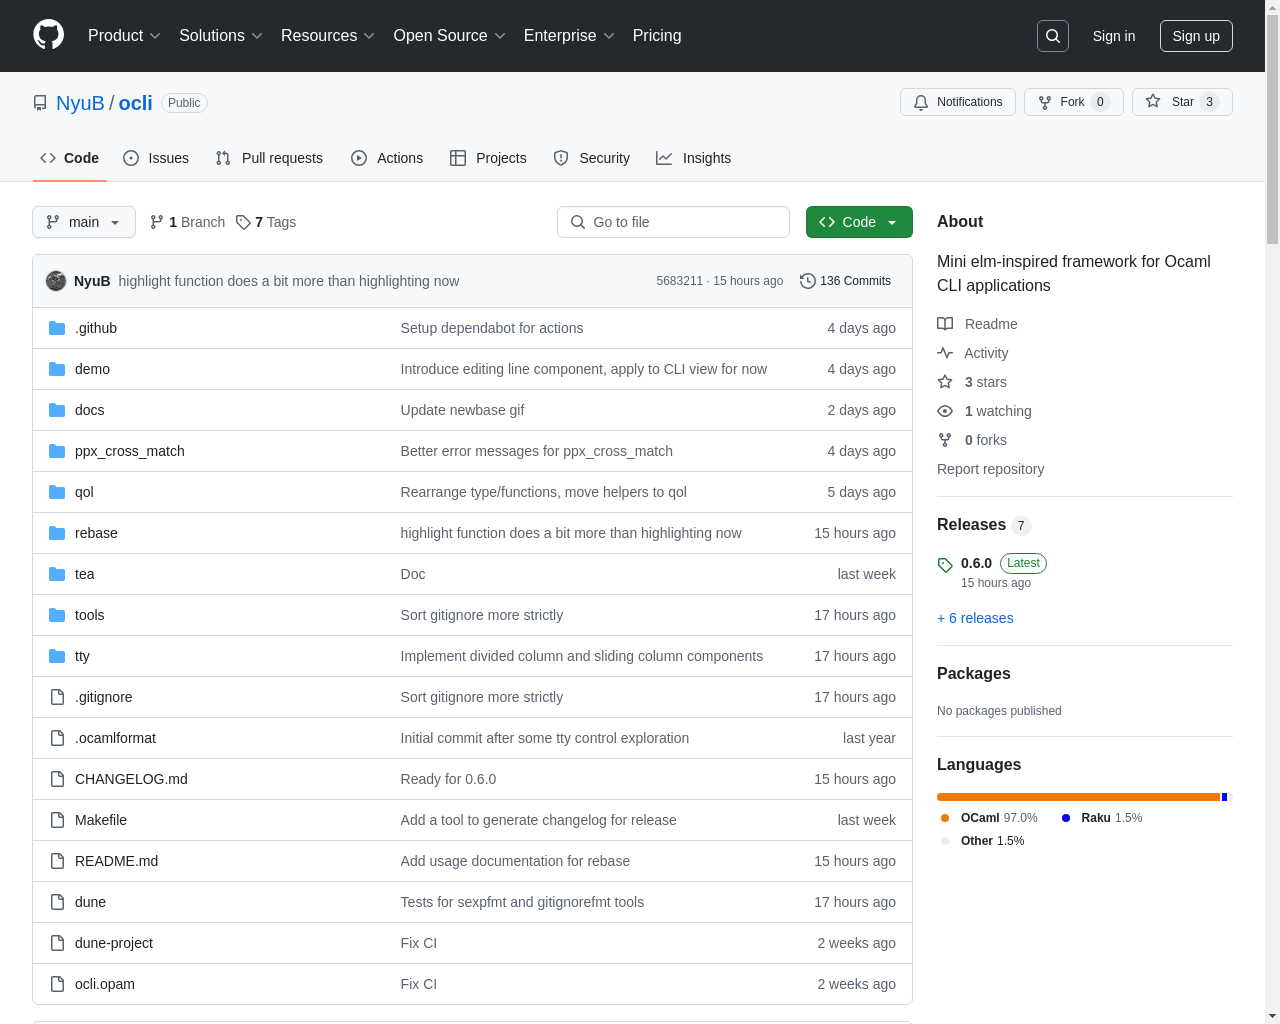Click the + 6 releases link
This screenshot has height=1024, width=1280.
pos(975,618)
